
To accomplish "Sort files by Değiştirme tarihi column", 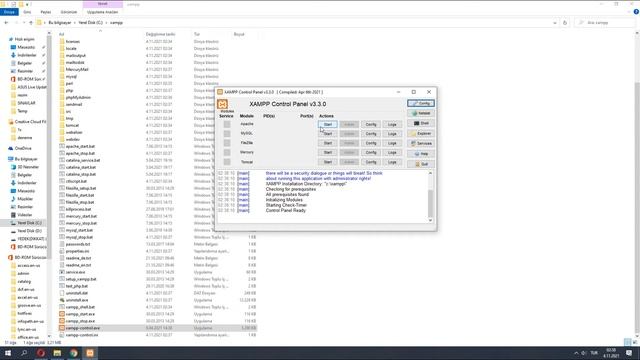I will 160,34.
